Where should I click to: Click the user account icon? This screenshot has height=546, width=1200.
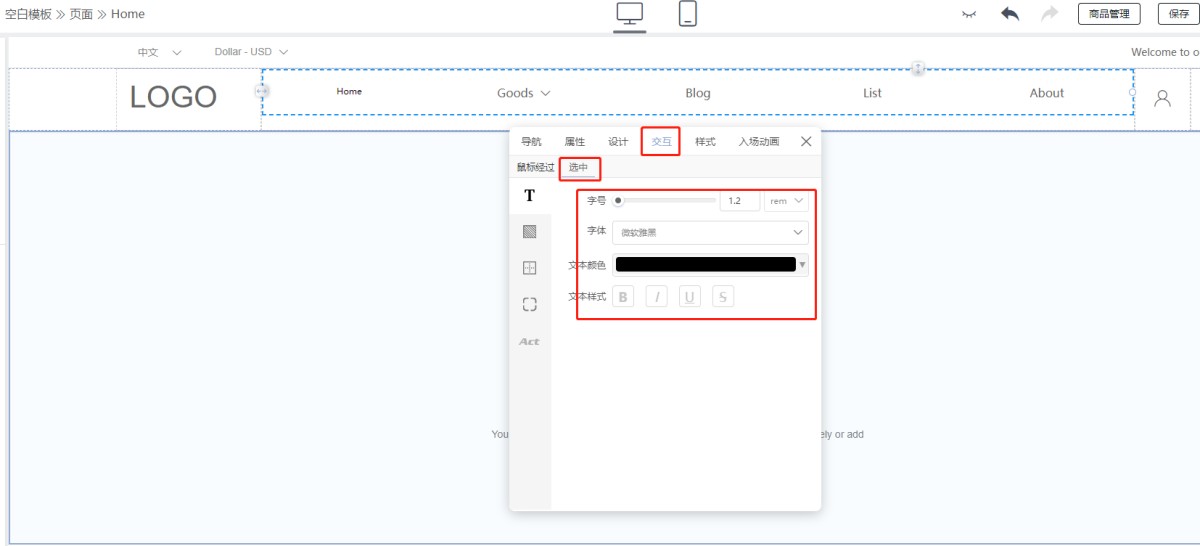pyautogui.click(x=1162, y=98)
